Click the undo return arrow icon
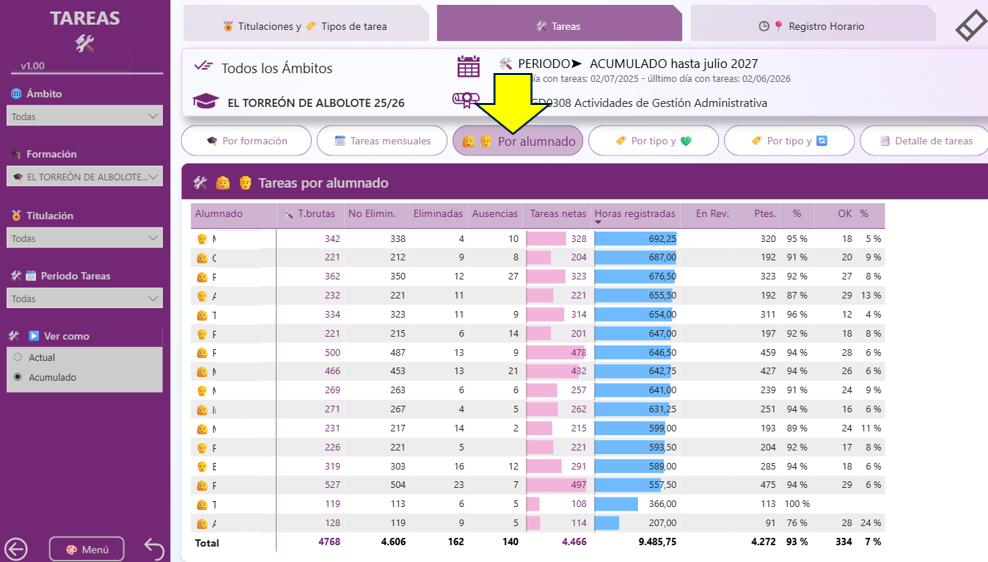The height and width of the screenshot is (562, 988). pyautogui.click(x=154, y=549)
